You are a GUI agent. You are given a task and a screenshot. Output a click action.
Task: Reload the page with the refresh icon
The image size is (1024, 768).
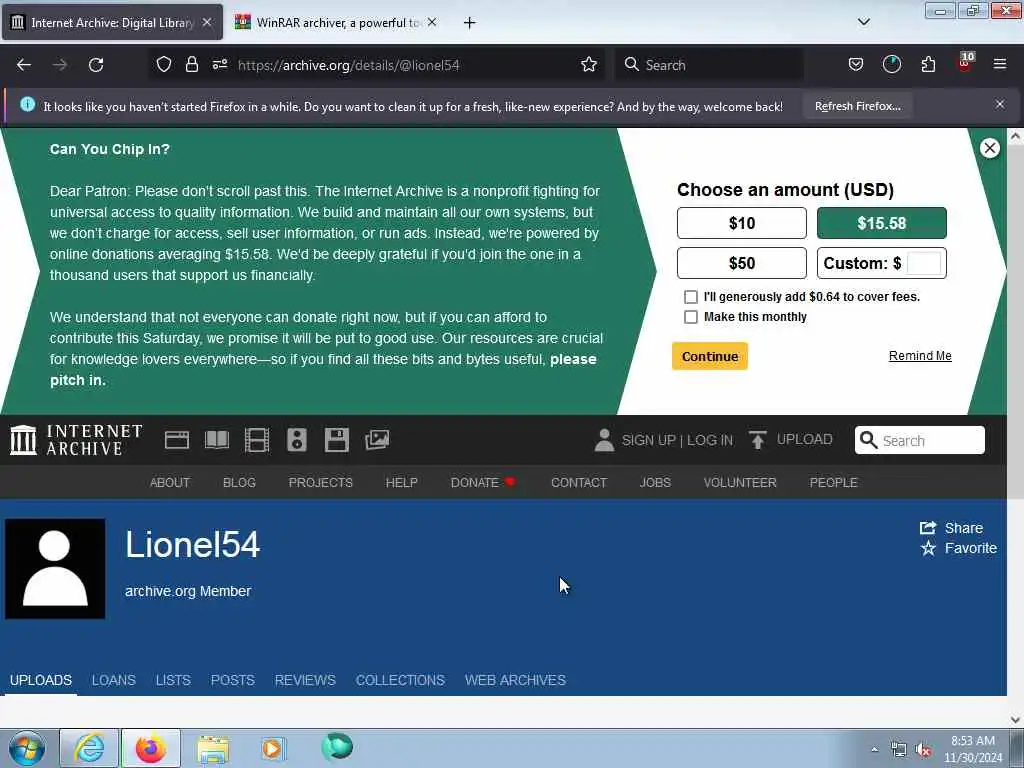[96, 65]
